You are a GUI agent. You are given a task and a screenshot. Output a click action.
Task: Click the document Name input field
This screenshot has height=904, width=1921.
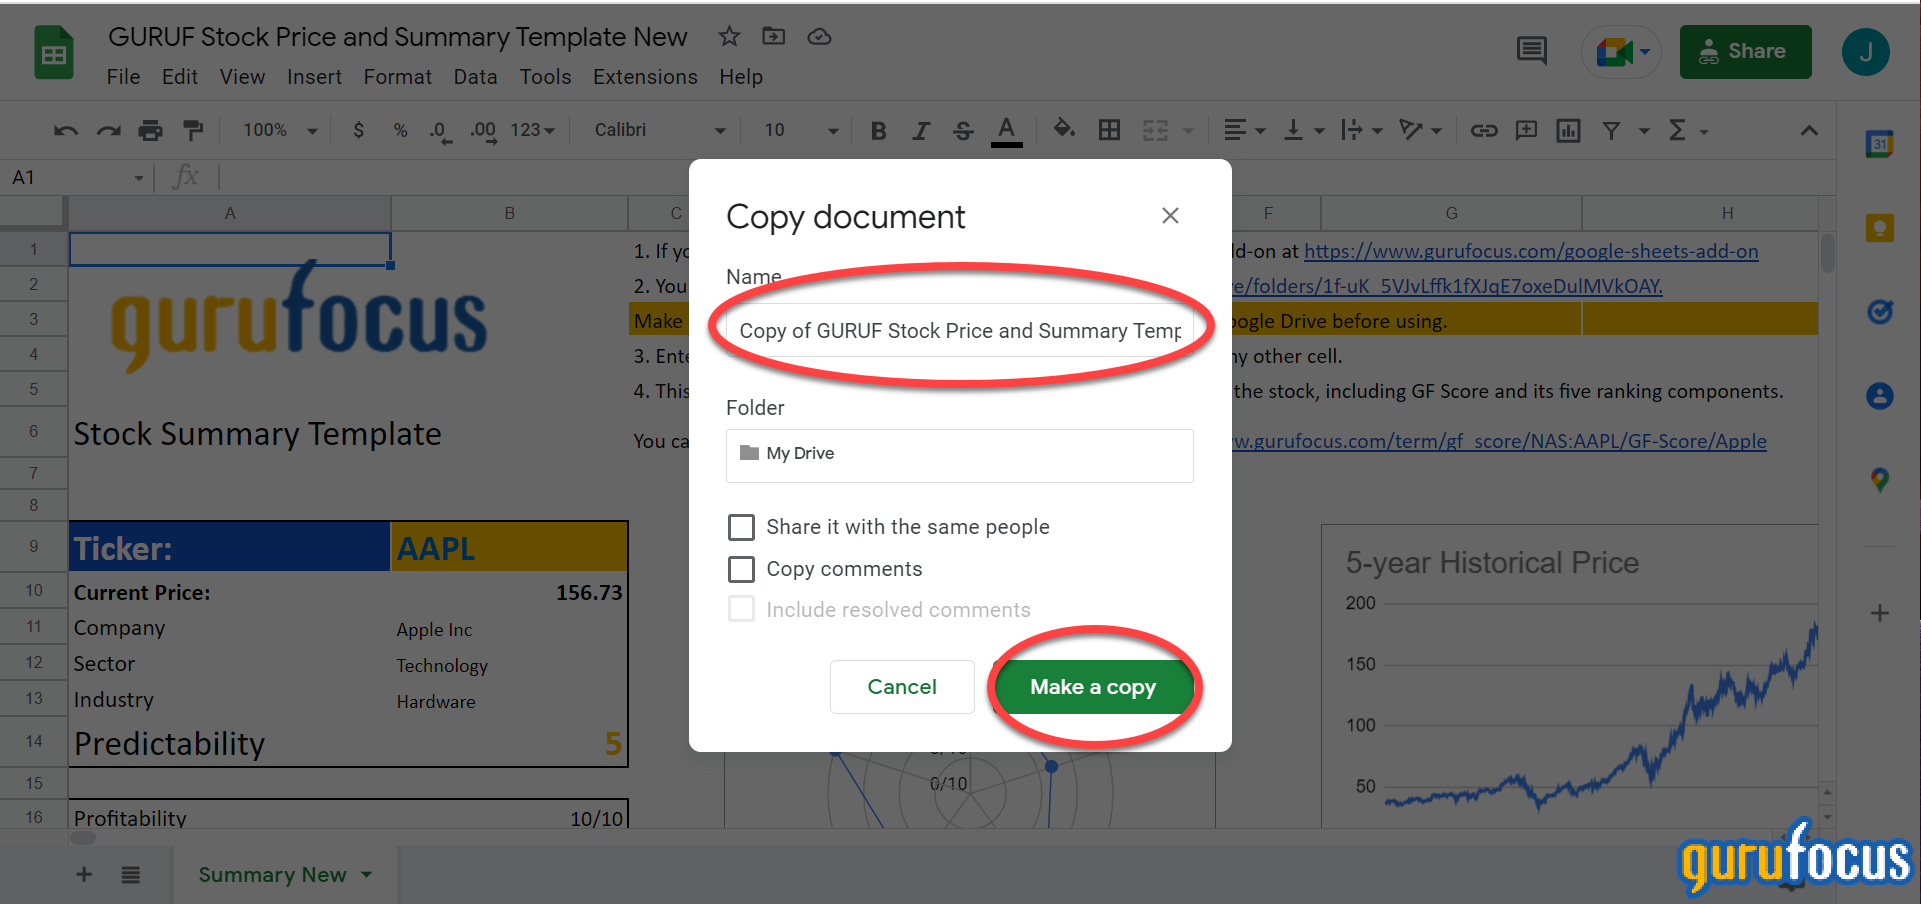click(x=960, y=331)
